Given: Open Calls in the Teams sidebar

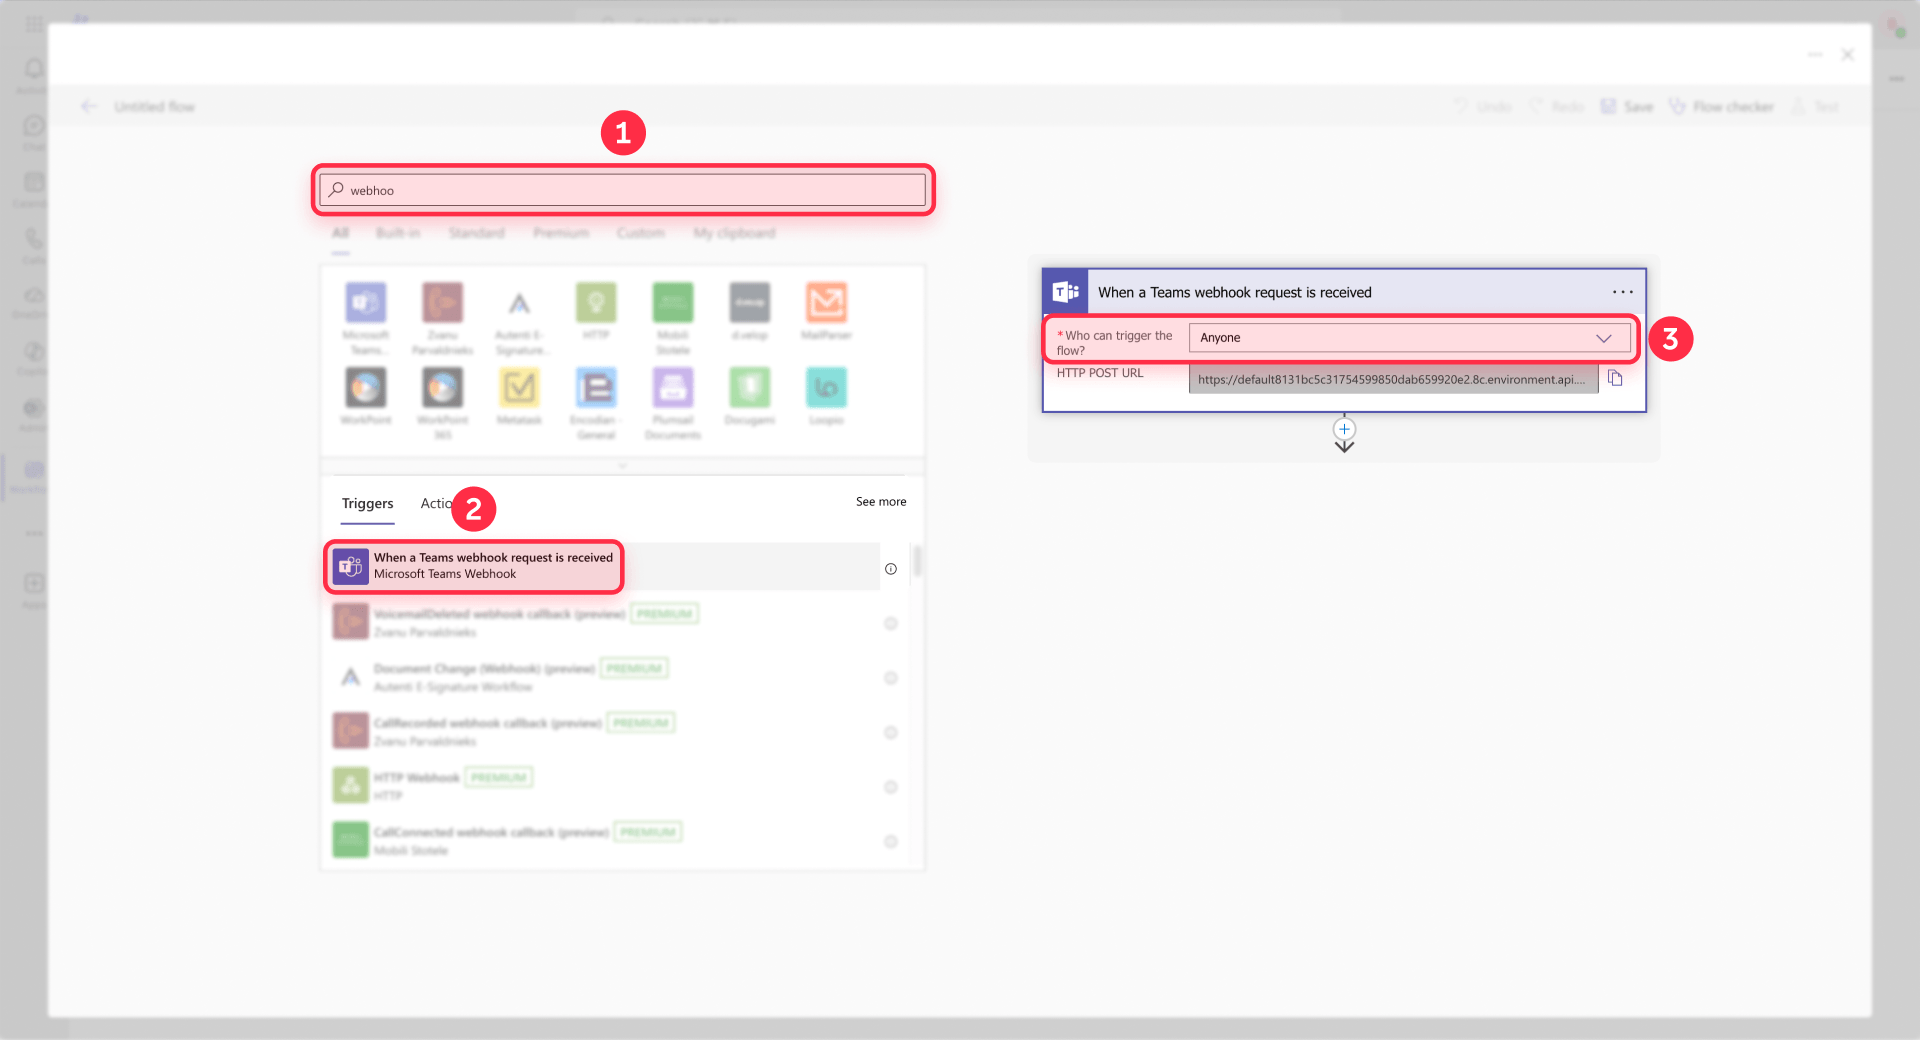Looking at the screenshot, I should click(34, 246).
